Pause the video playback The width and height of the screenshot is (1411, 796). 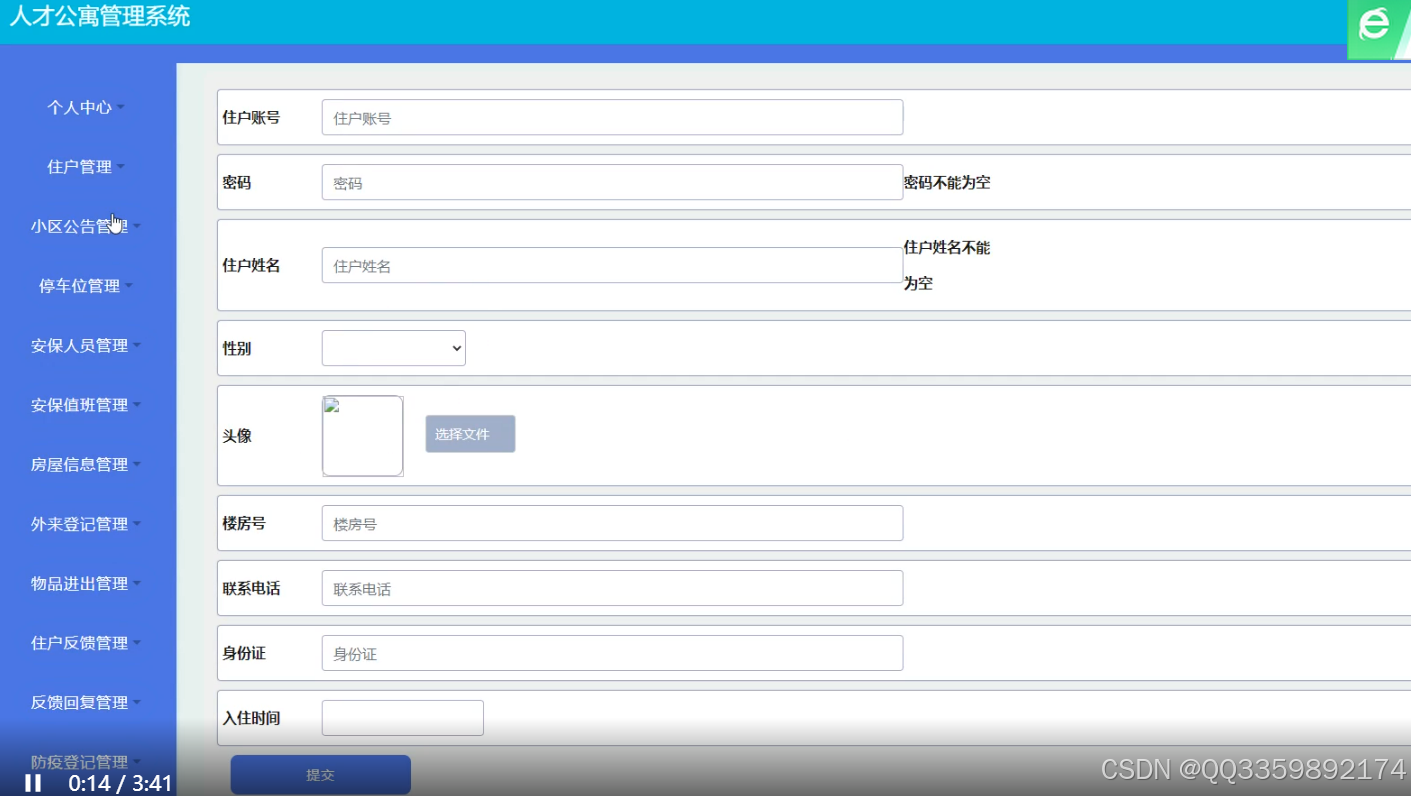pos(33,783)
